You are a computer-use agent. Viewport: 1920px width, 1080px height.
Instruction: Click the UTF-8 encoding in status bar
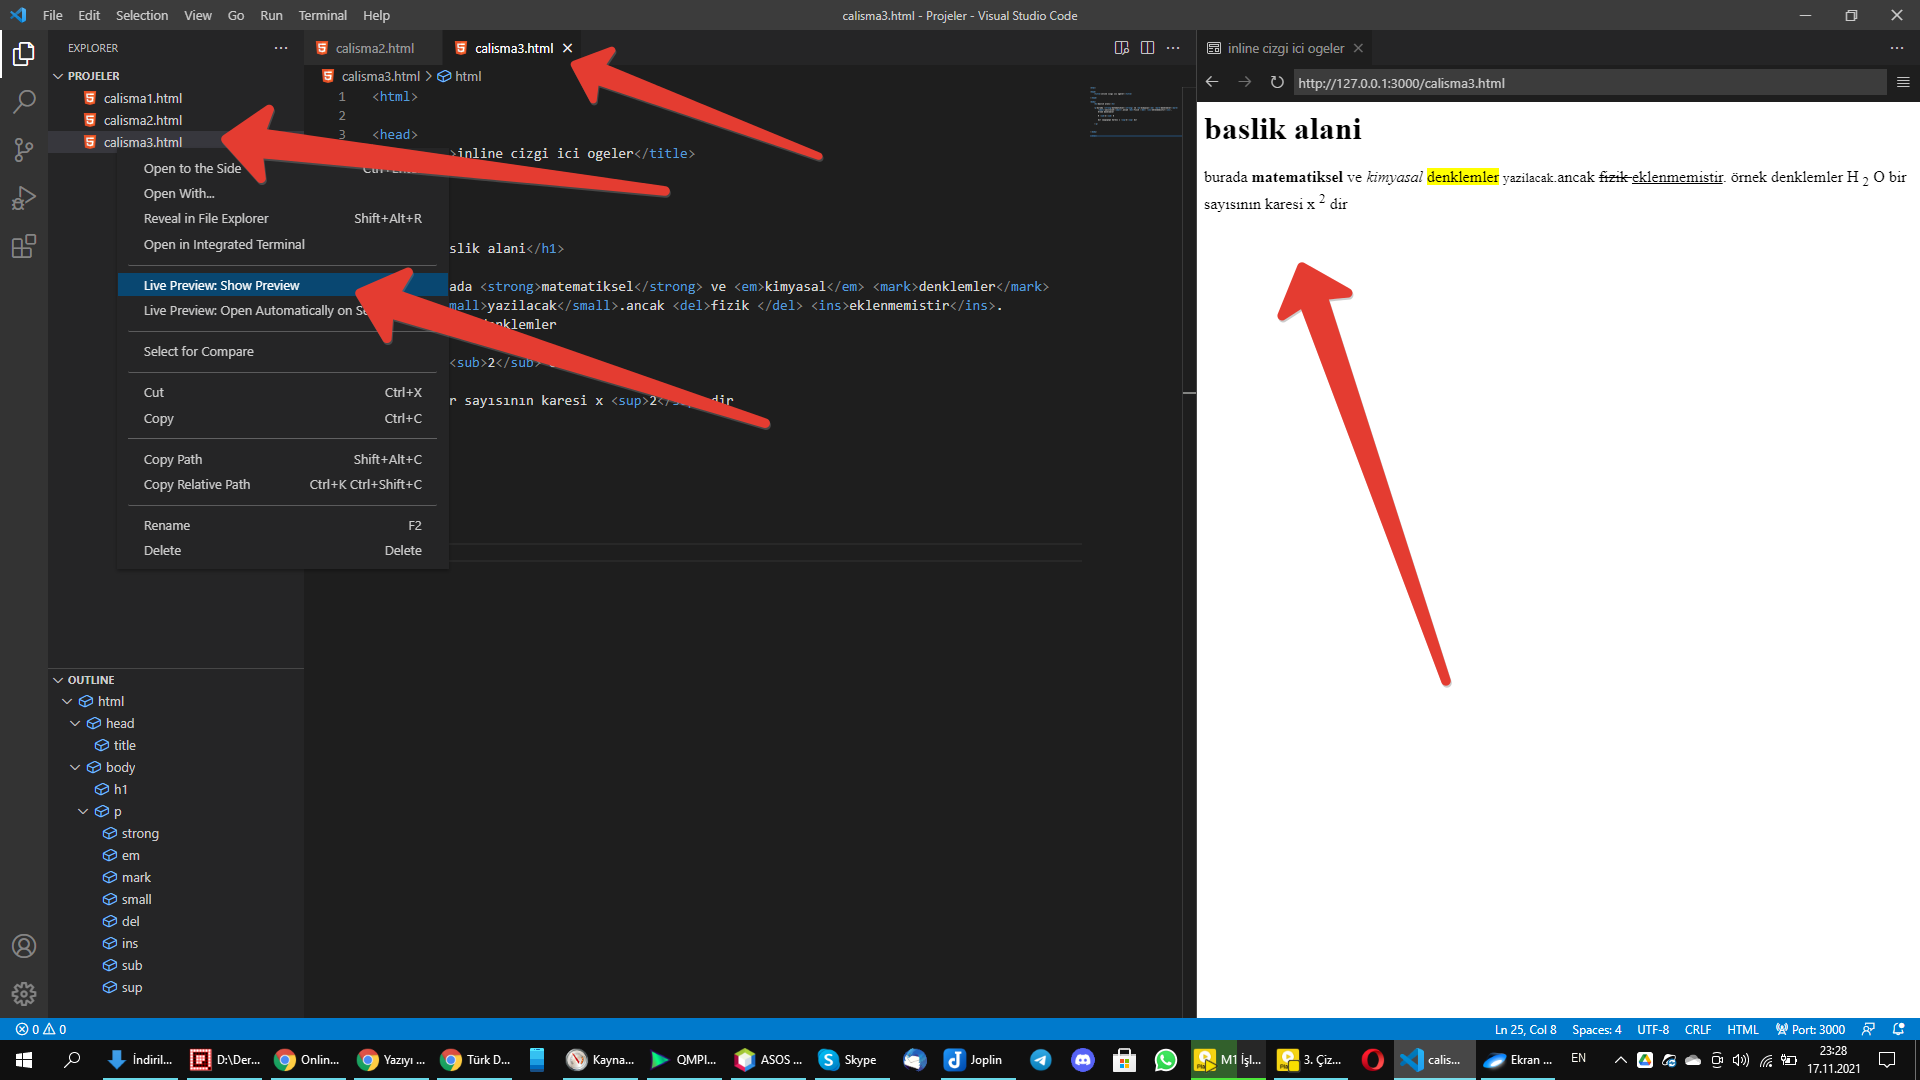click(x=1655, y=1029)
